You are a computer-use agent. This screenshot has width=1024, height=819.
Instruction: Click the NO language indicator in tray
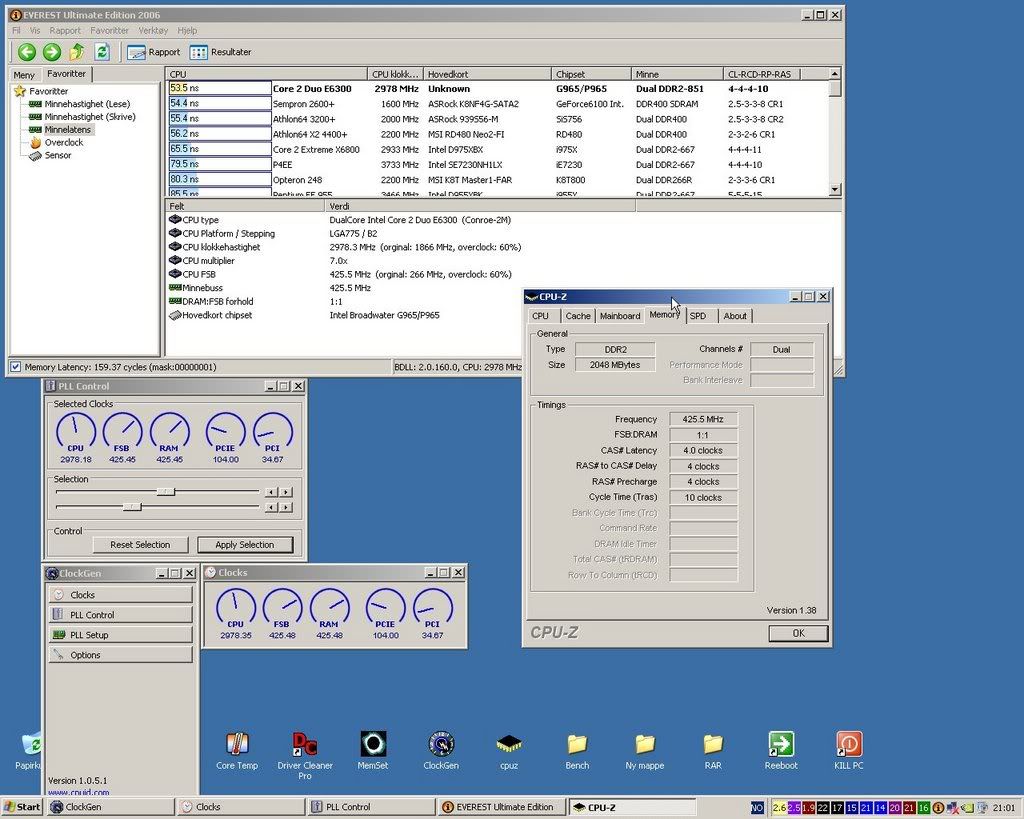click(x=756, y=807)
